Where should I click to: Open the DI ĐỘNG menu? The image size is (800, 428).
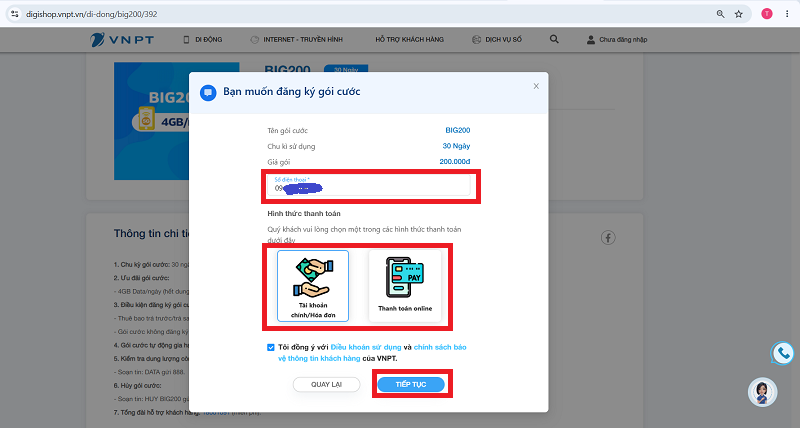point(203,39)
